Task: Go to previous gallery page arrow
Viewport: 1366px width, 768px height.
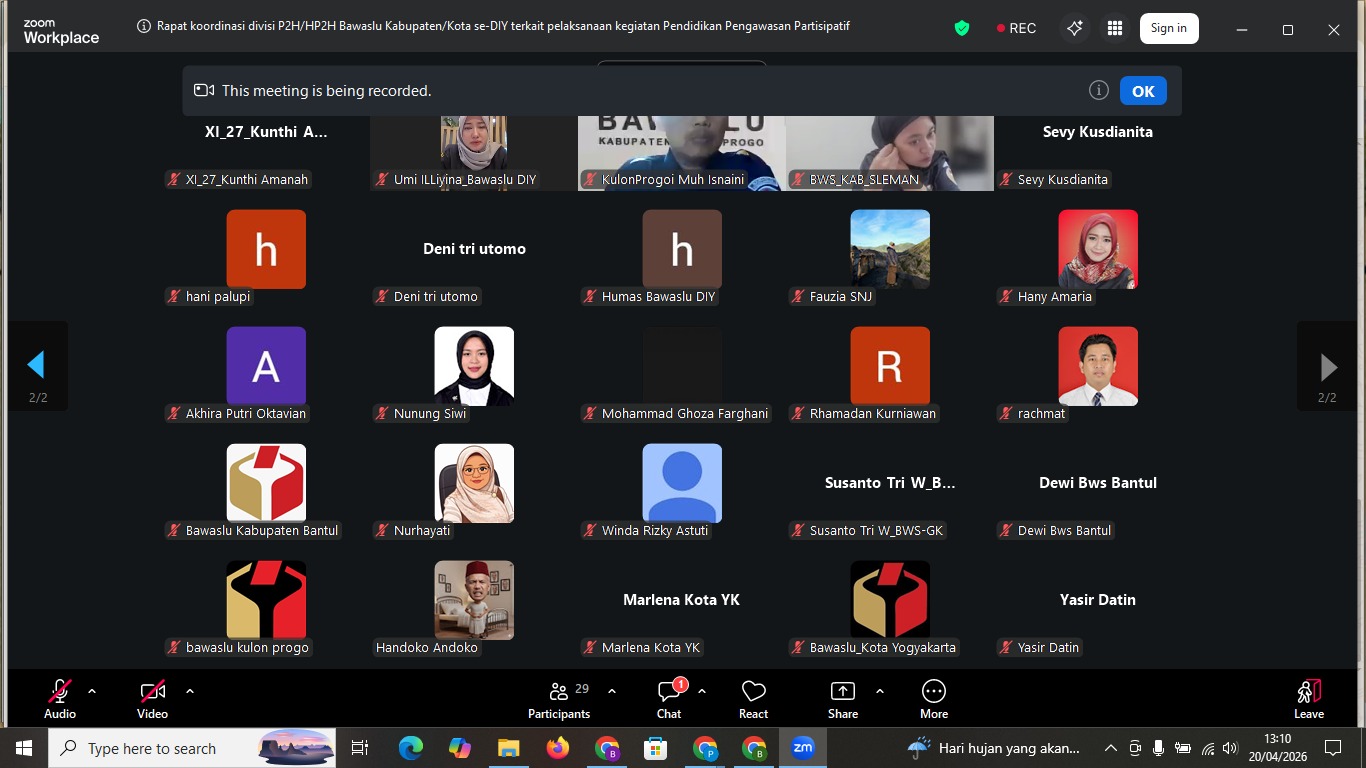Action: (37, 366)
